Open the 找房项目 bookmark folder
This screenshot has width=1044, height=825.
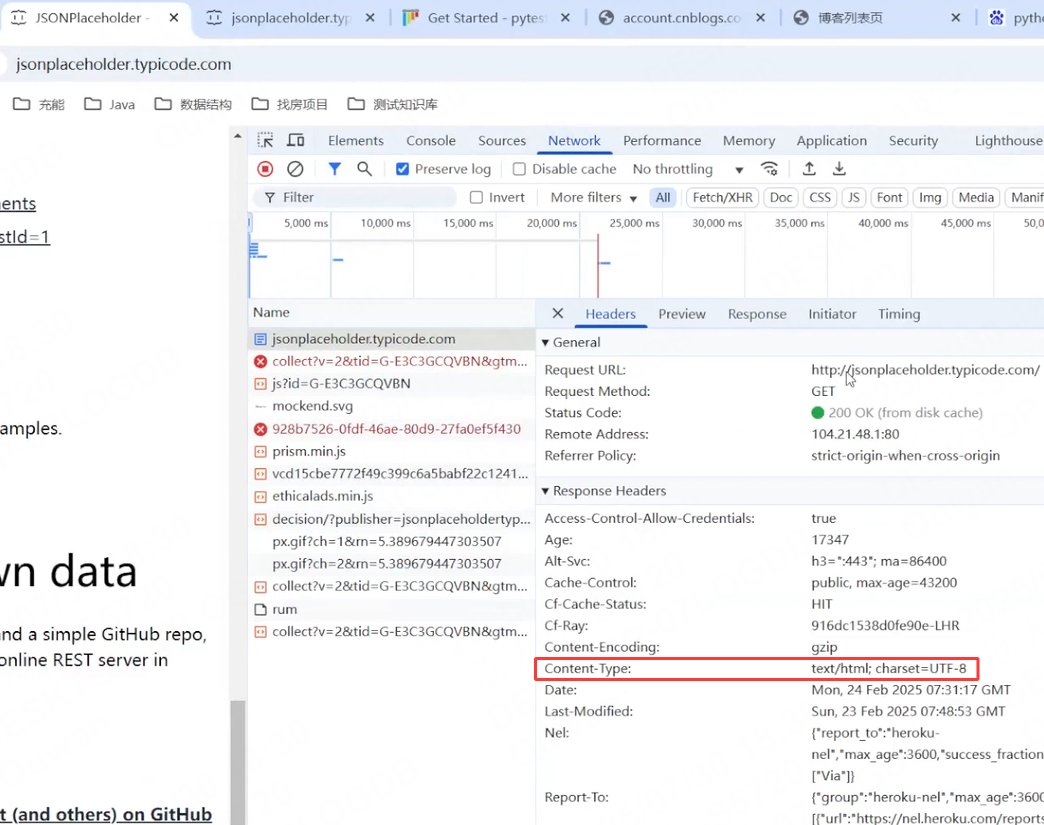tap(290, 105)
